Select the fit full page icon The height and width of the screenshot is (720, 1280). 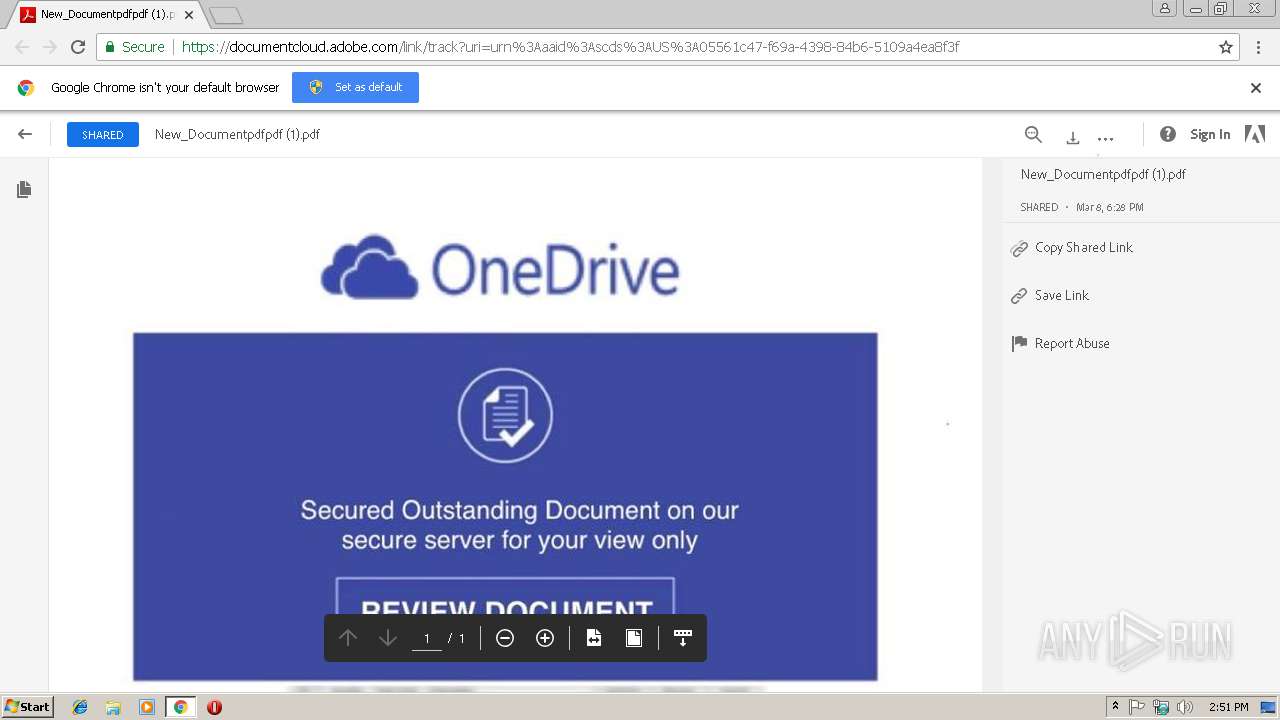(x=634, y=638)
